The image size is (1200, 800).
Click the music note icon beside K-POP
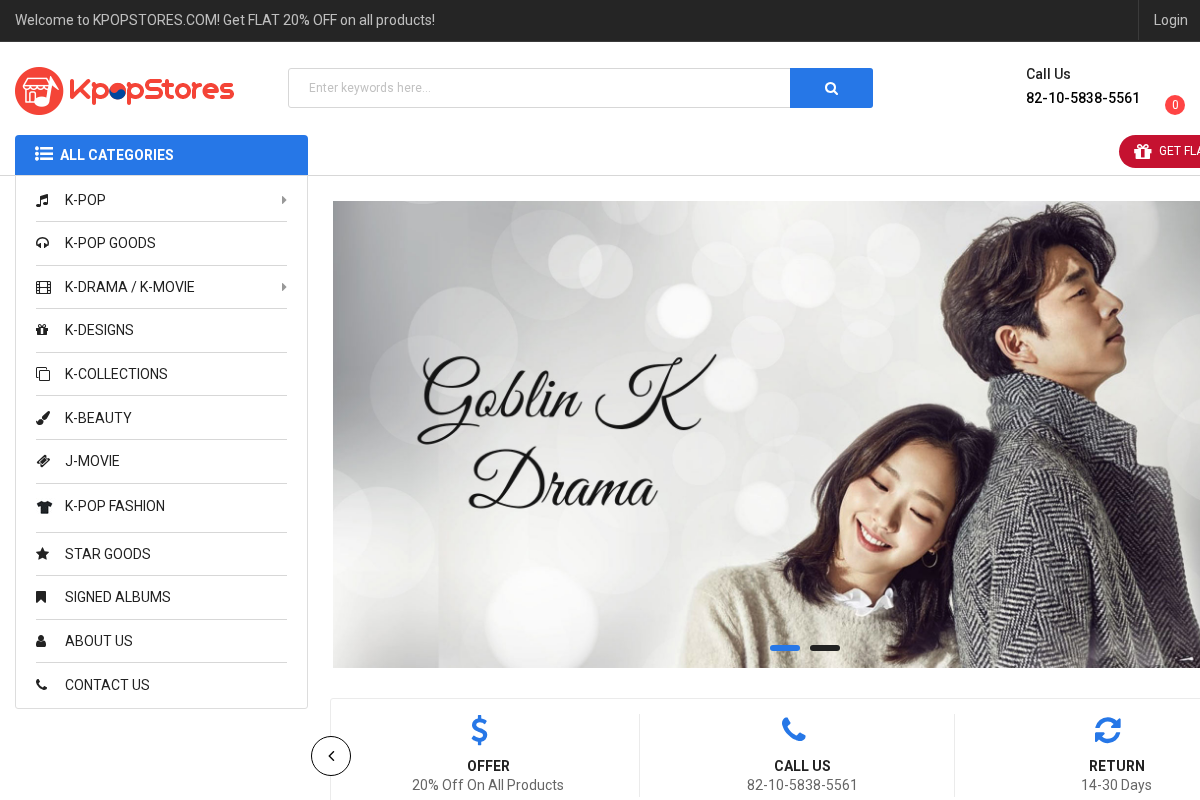43,200
